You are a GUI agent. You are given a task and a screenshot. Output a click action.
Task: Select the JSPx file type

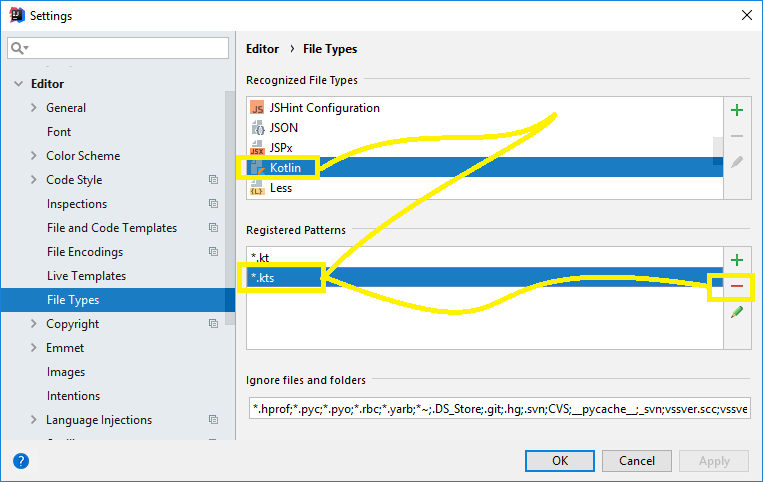pos(485,147)
